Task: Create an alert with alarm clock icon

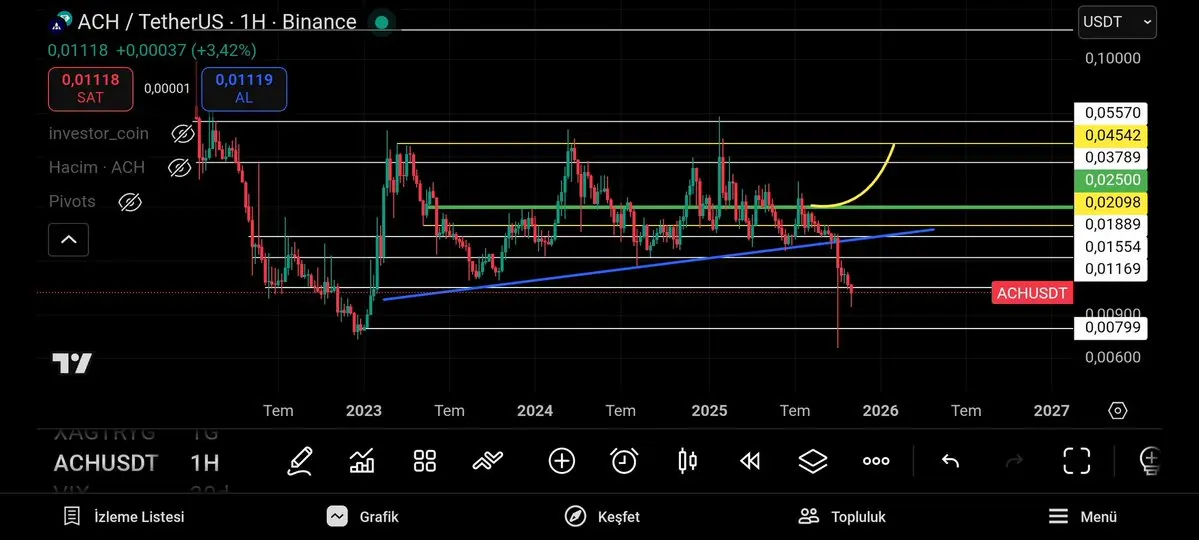Action: [x=624, y=460]
